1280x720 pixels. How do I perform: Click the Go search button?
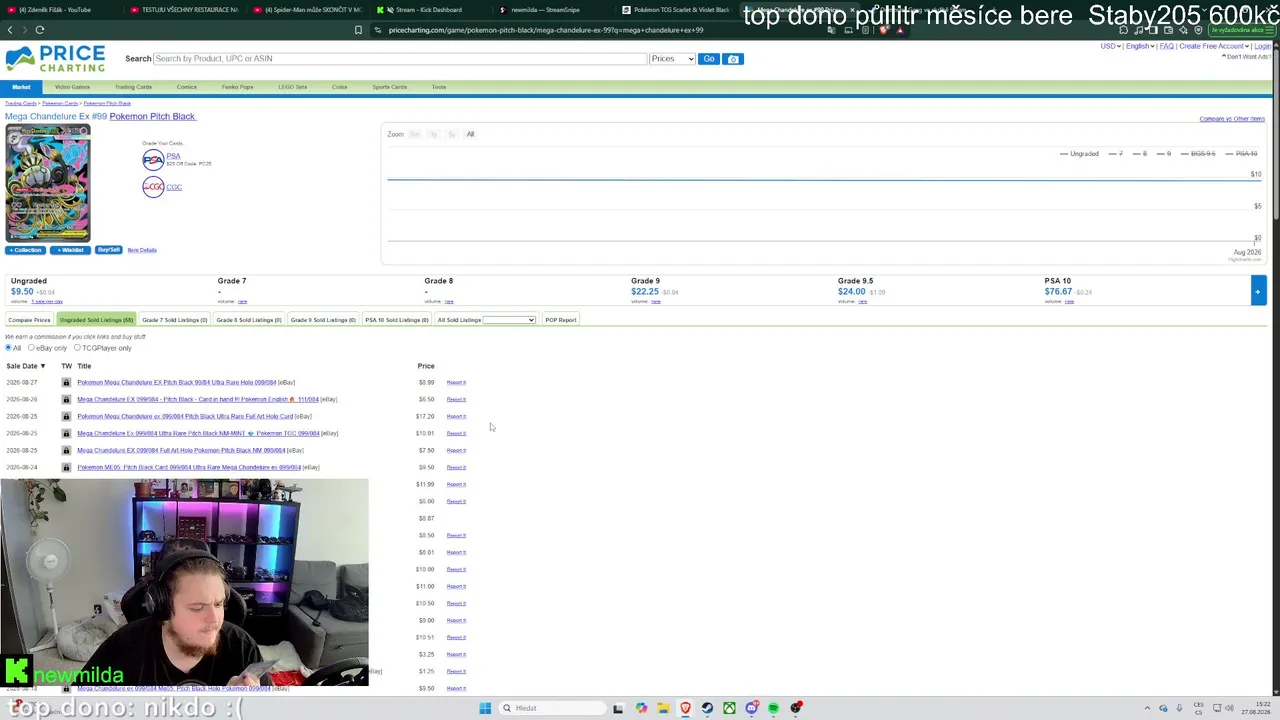tap(709, 59)
